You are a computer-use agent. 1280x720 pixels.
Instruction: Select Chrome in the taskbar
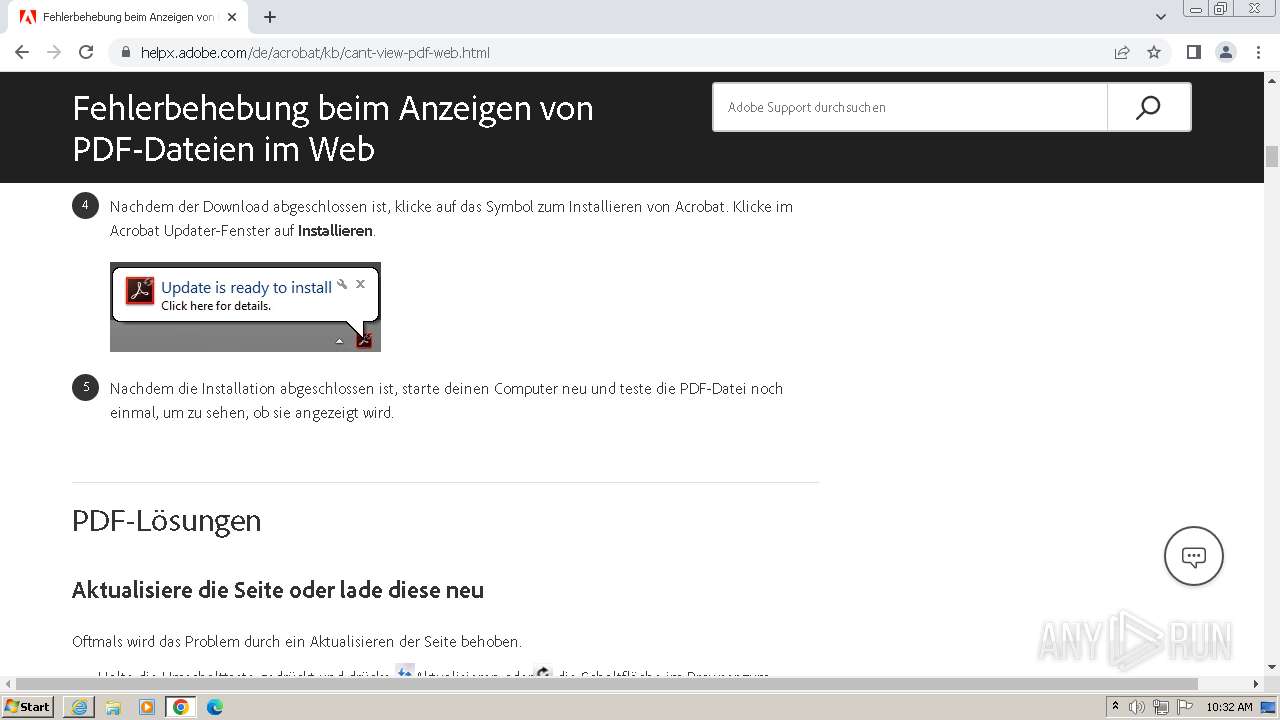[181, 707]
